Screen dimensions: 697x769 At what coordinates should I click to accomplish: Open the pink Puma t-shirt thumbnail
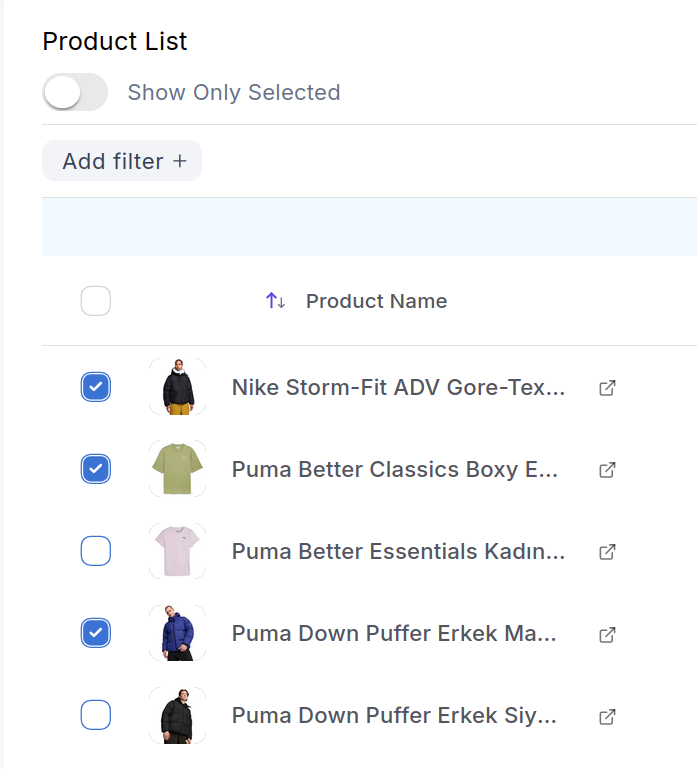(178, 551)
